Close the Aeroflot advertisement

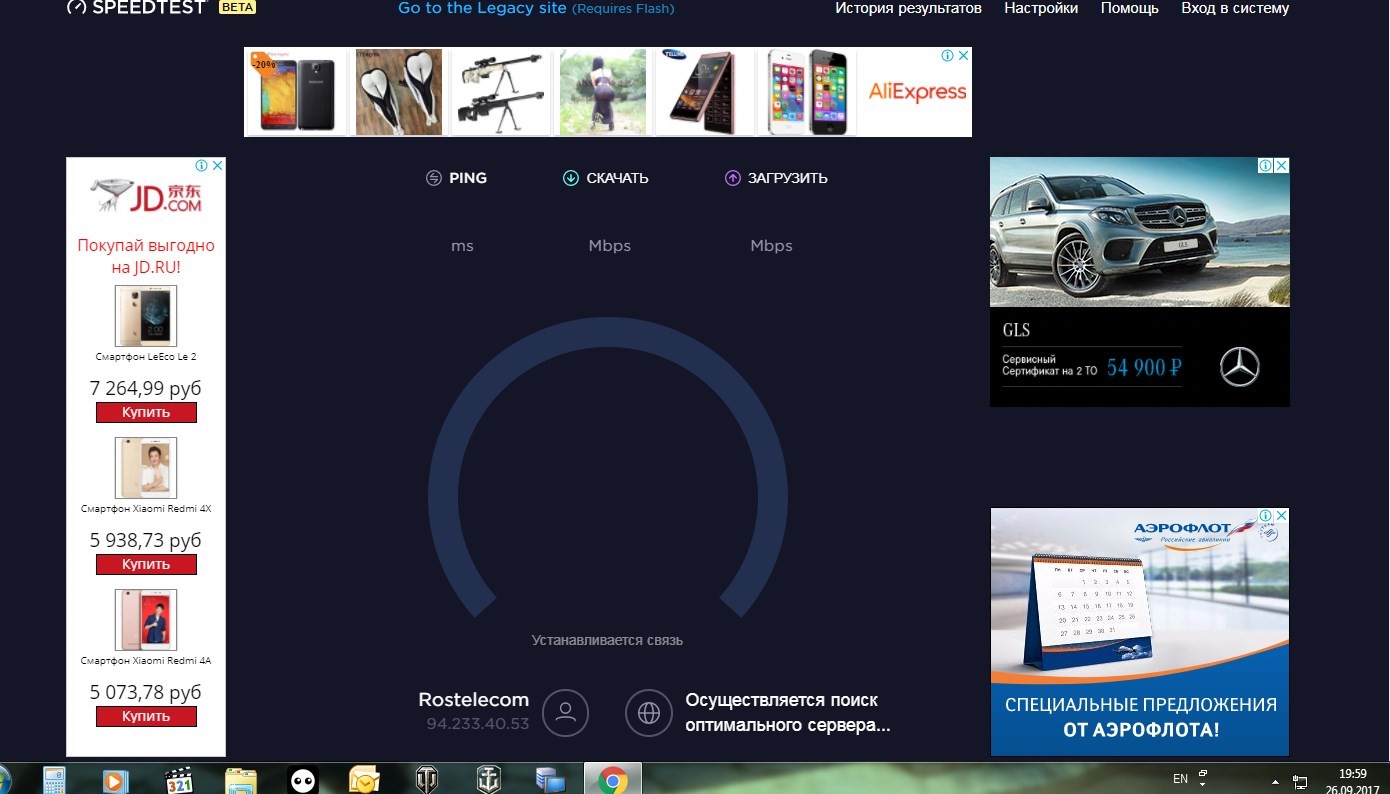click(x=1281, y=516)
